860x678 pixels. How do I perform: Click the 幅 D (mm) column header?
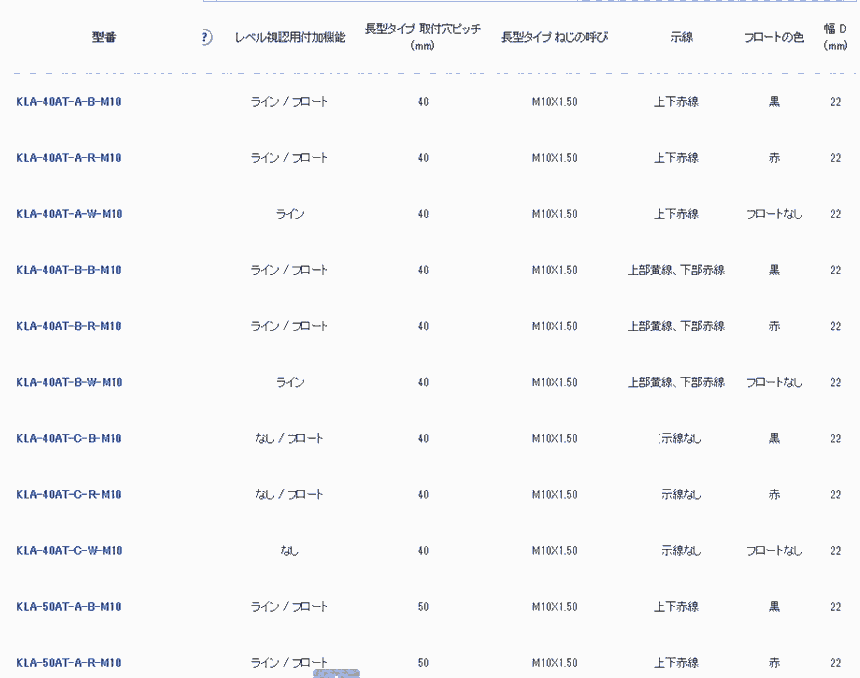(835, 37)
